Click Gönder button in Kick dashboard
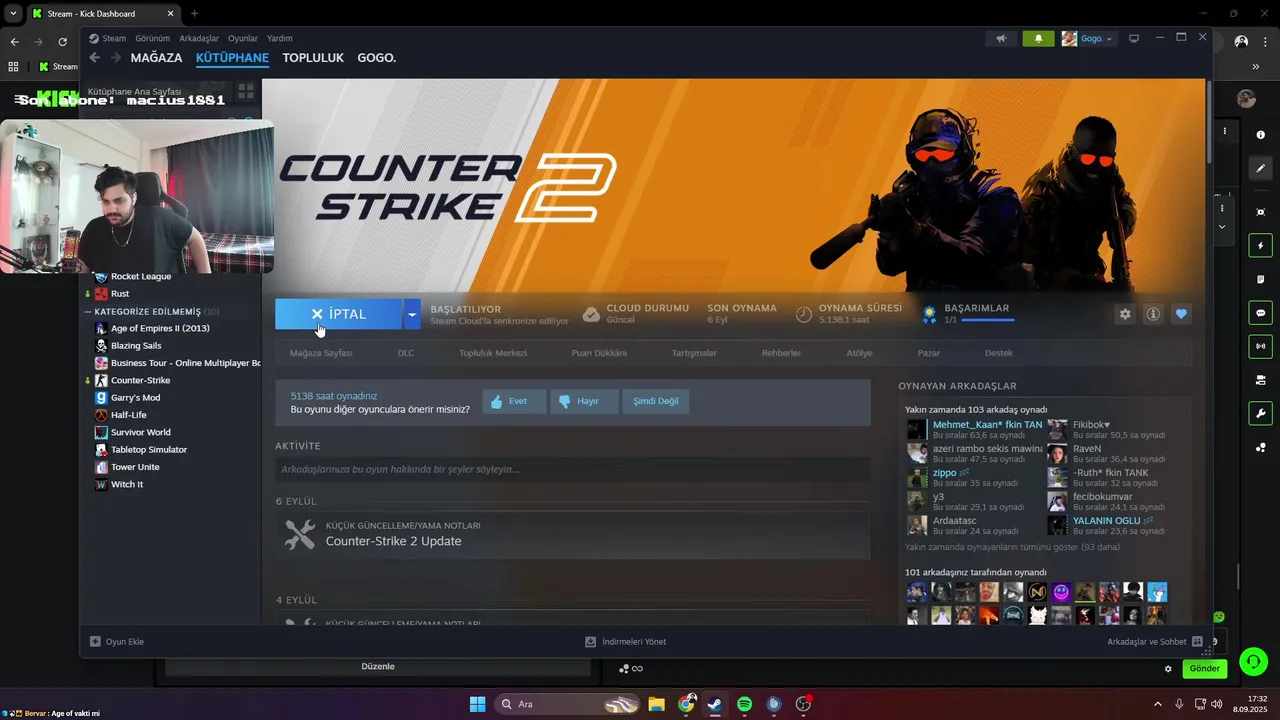This screenshot has width=1280, height=720. point(1204,668)
